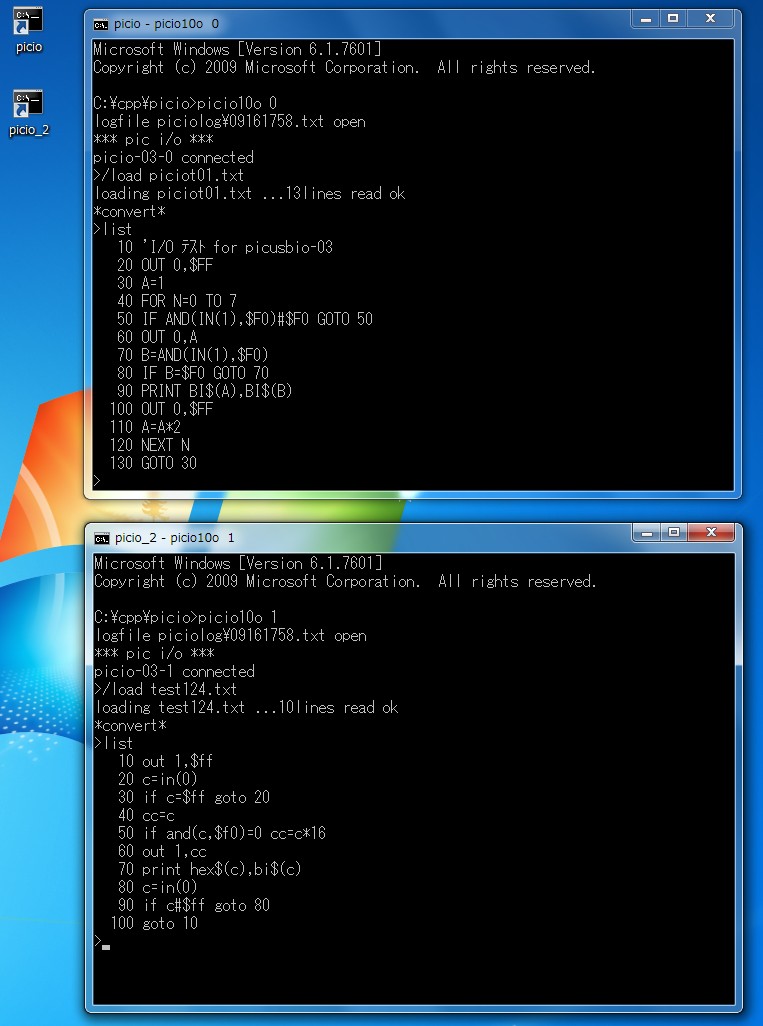
Task: Click line '20 c=in(0)'
Action: (158, 779)
